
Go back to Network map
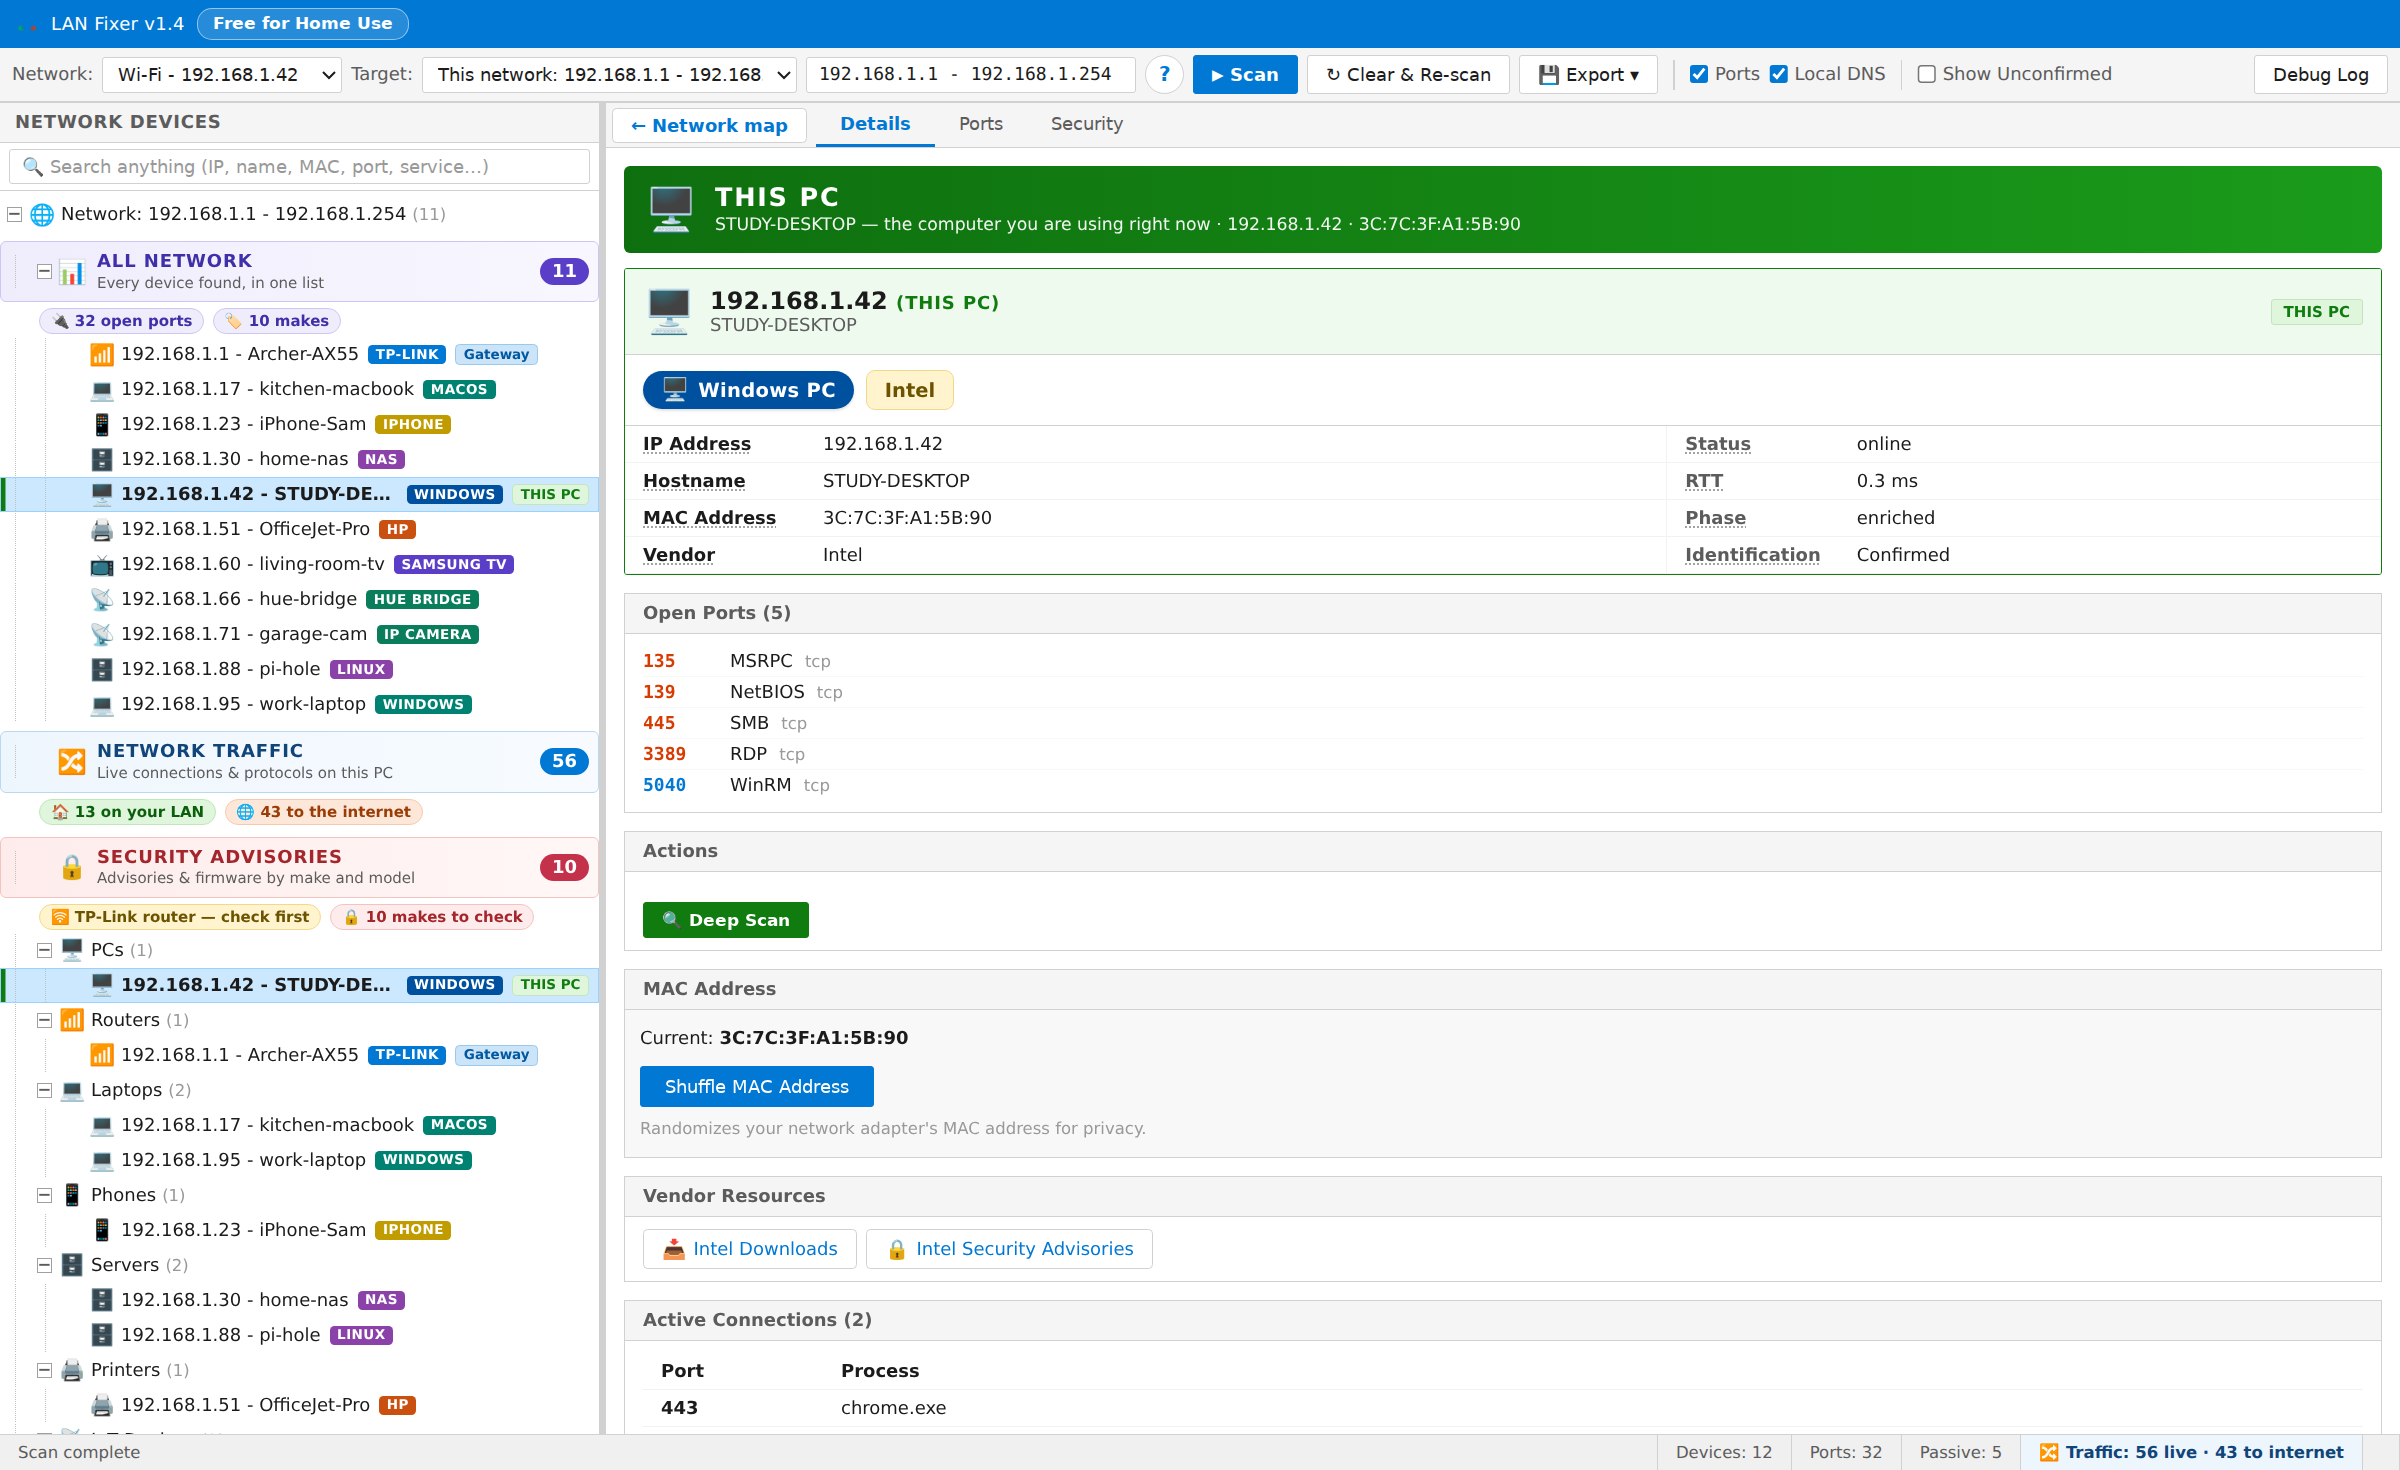[x=709, y=126]
